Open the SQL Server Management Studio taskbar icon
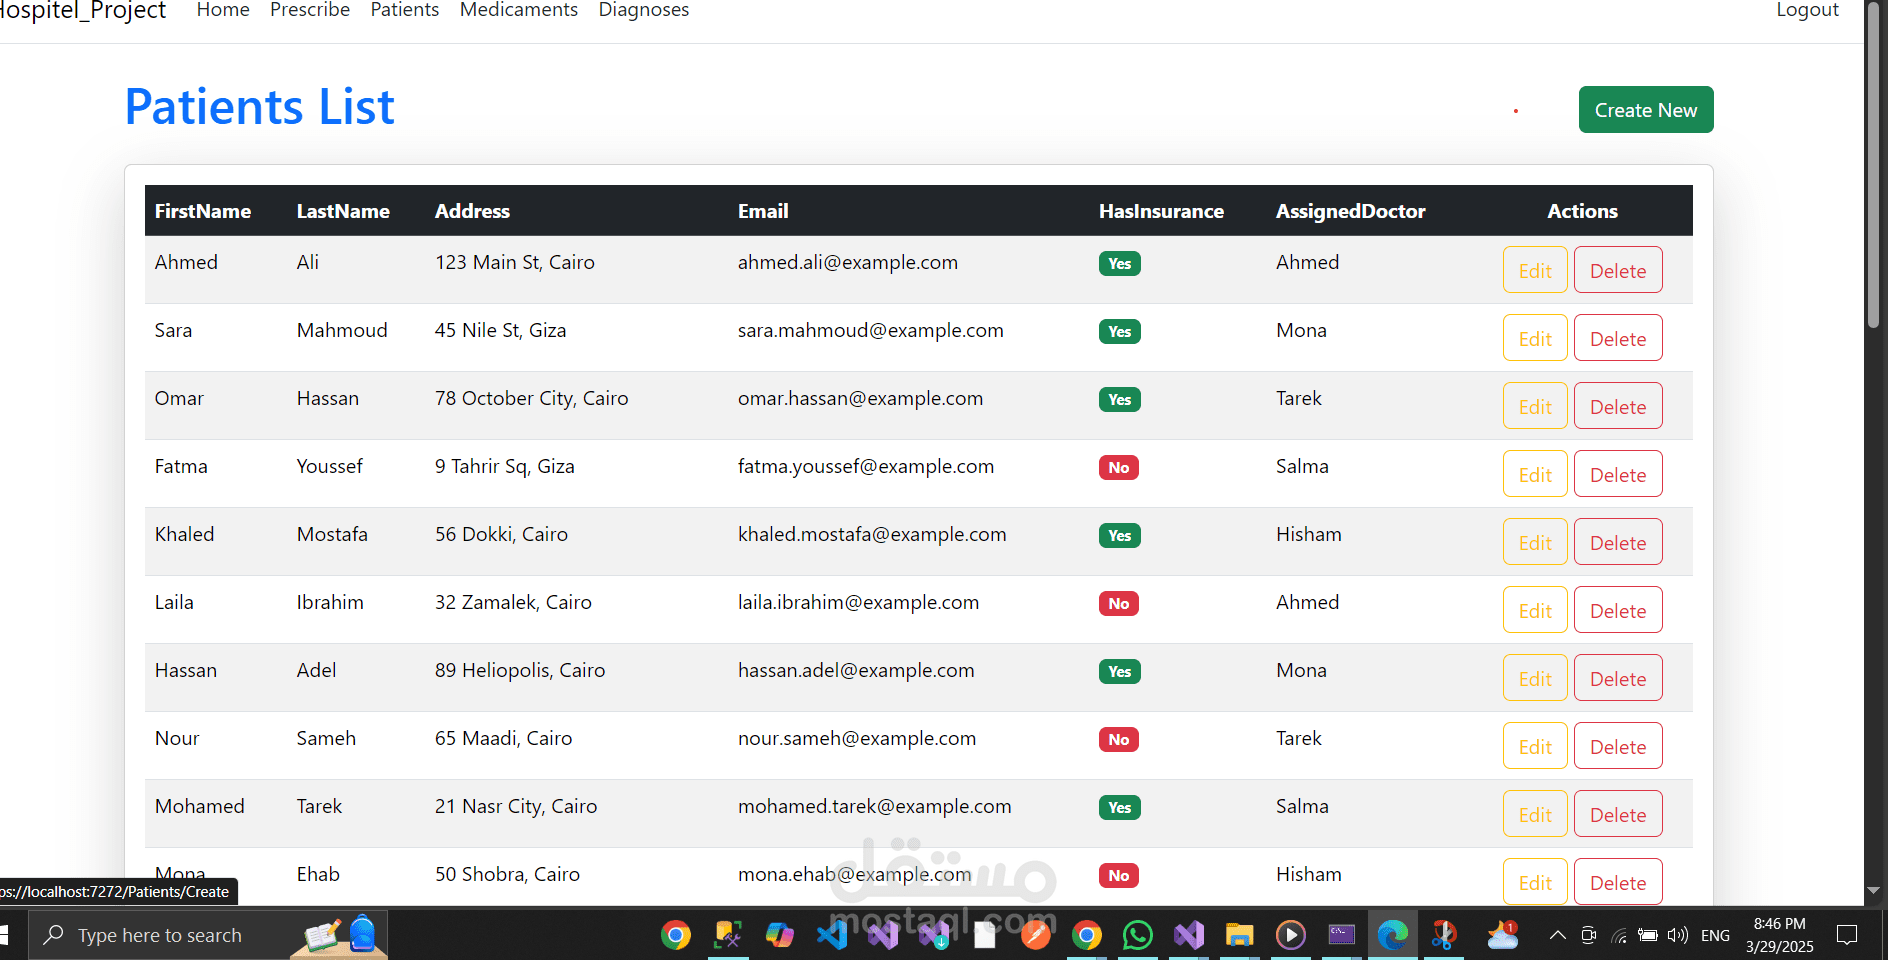 click(728, 935)
